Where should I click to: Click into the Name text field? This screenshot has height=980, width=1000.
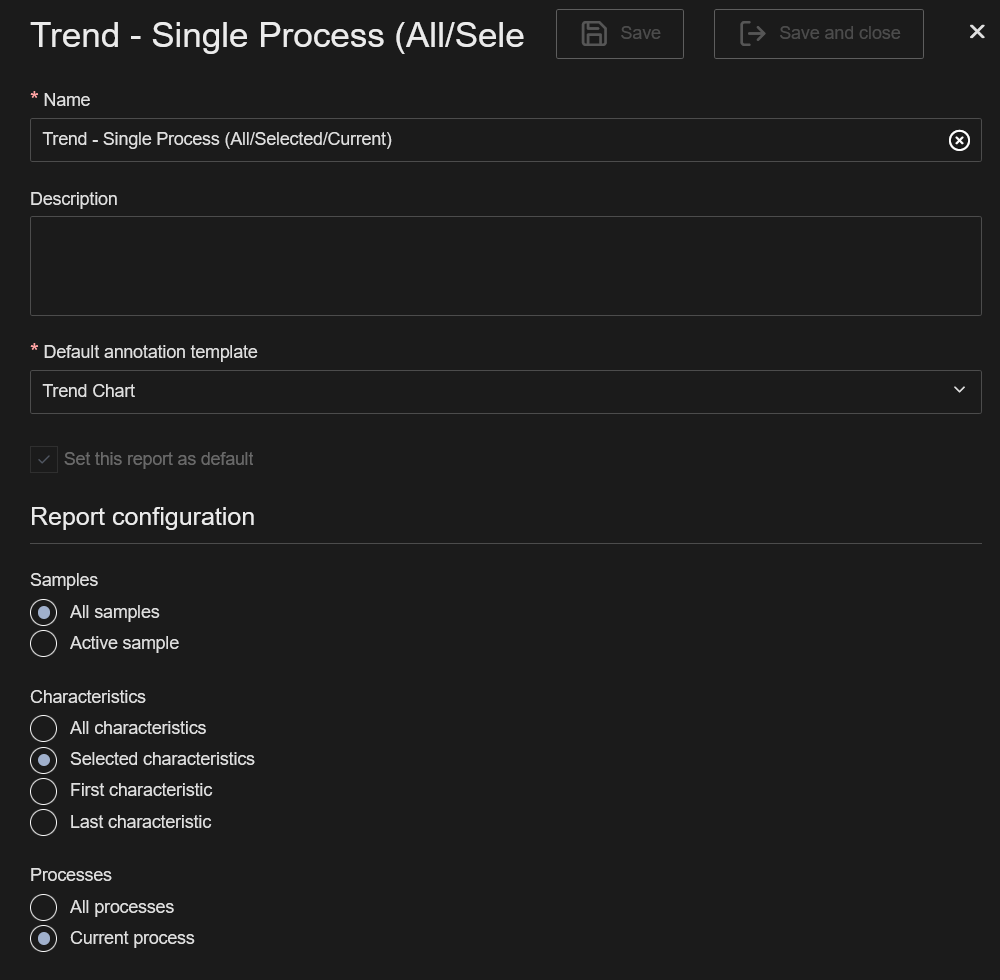click(480, 140)
